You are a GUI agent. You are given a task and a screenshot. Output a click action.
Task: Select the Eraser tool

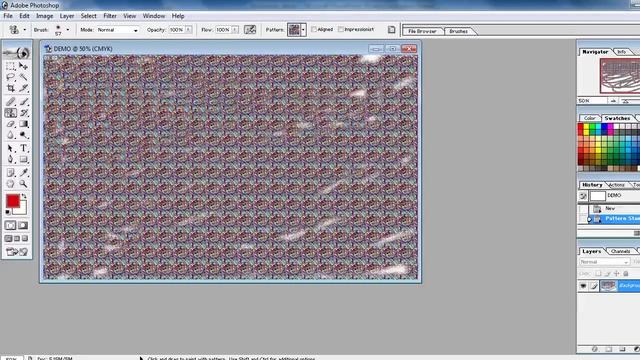11,124
